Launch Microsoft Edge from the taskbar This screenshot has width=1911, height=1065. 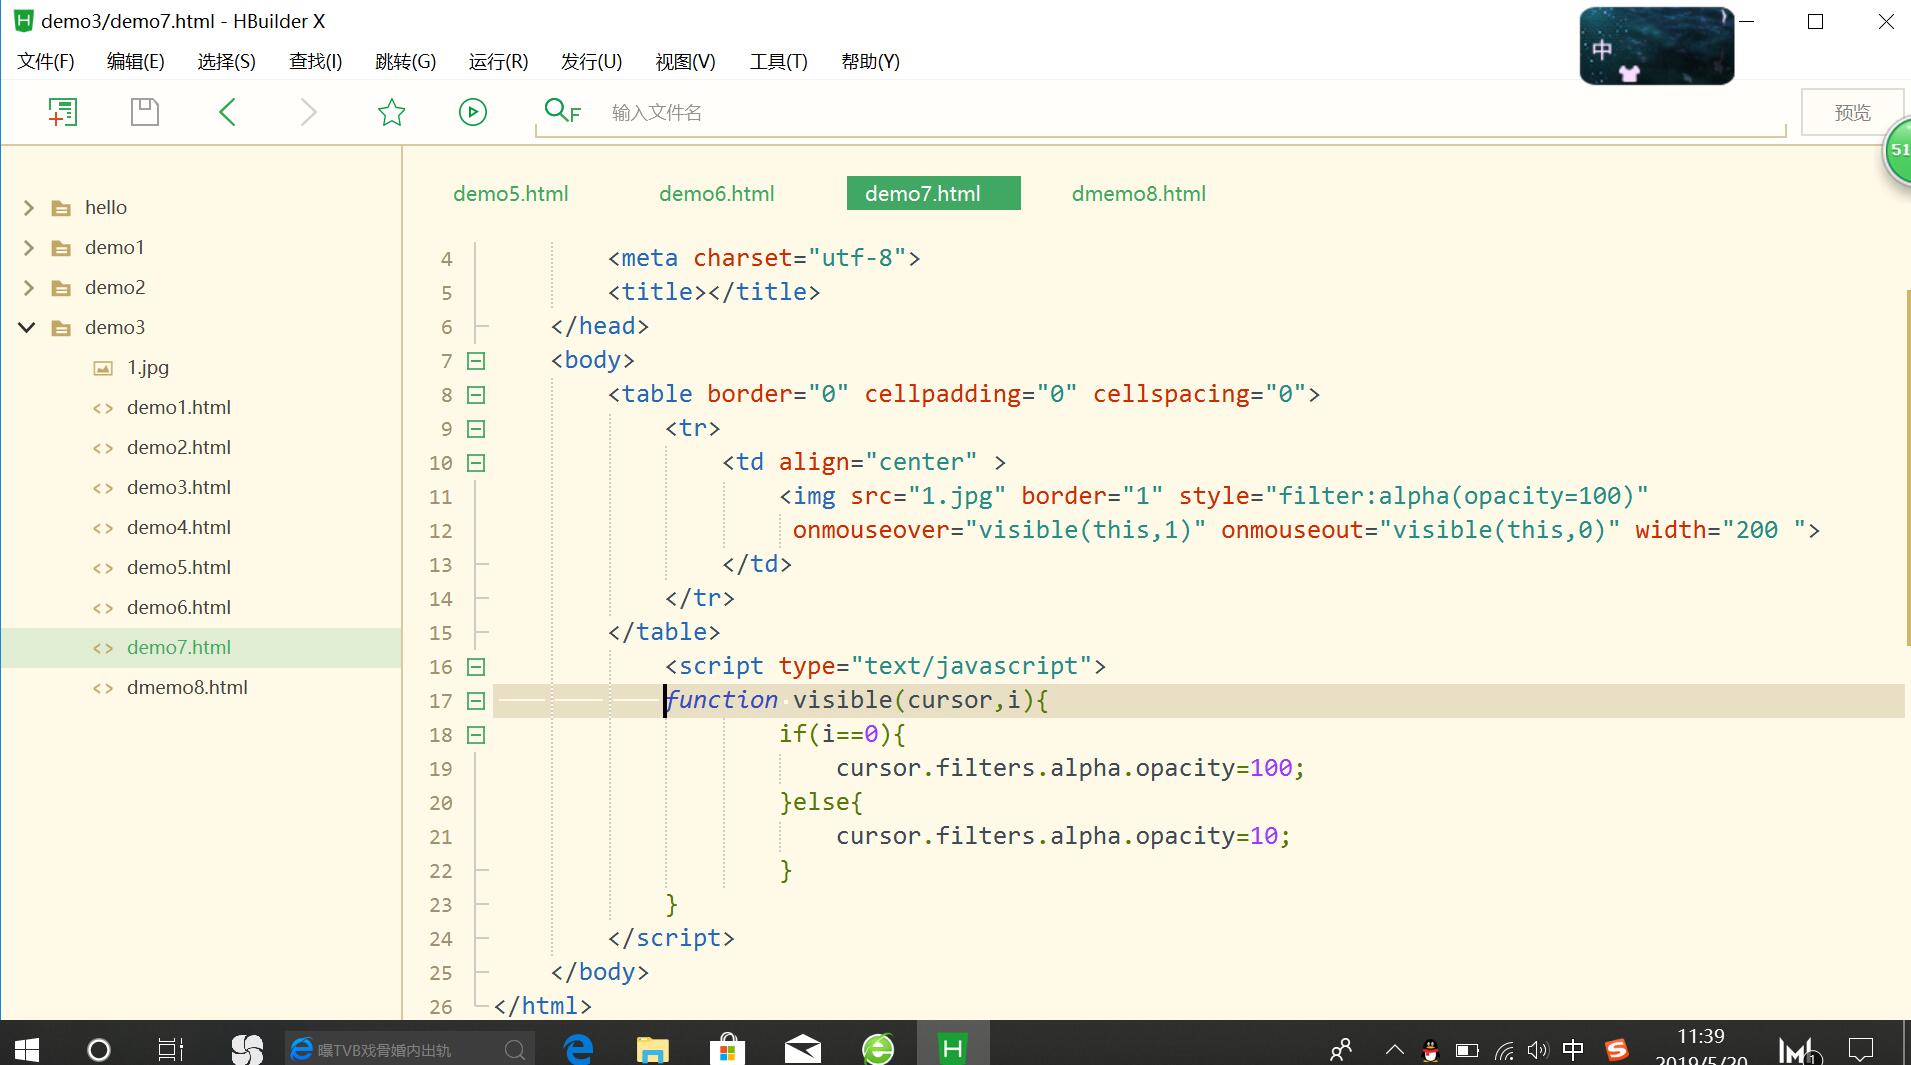579,1049
